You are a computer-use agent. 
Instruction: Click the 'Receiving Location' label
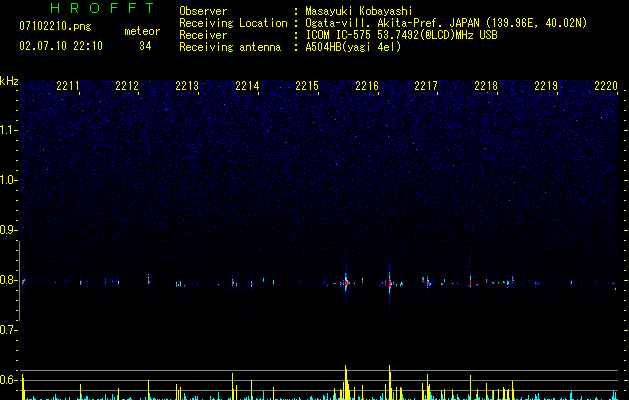[233, 23]
